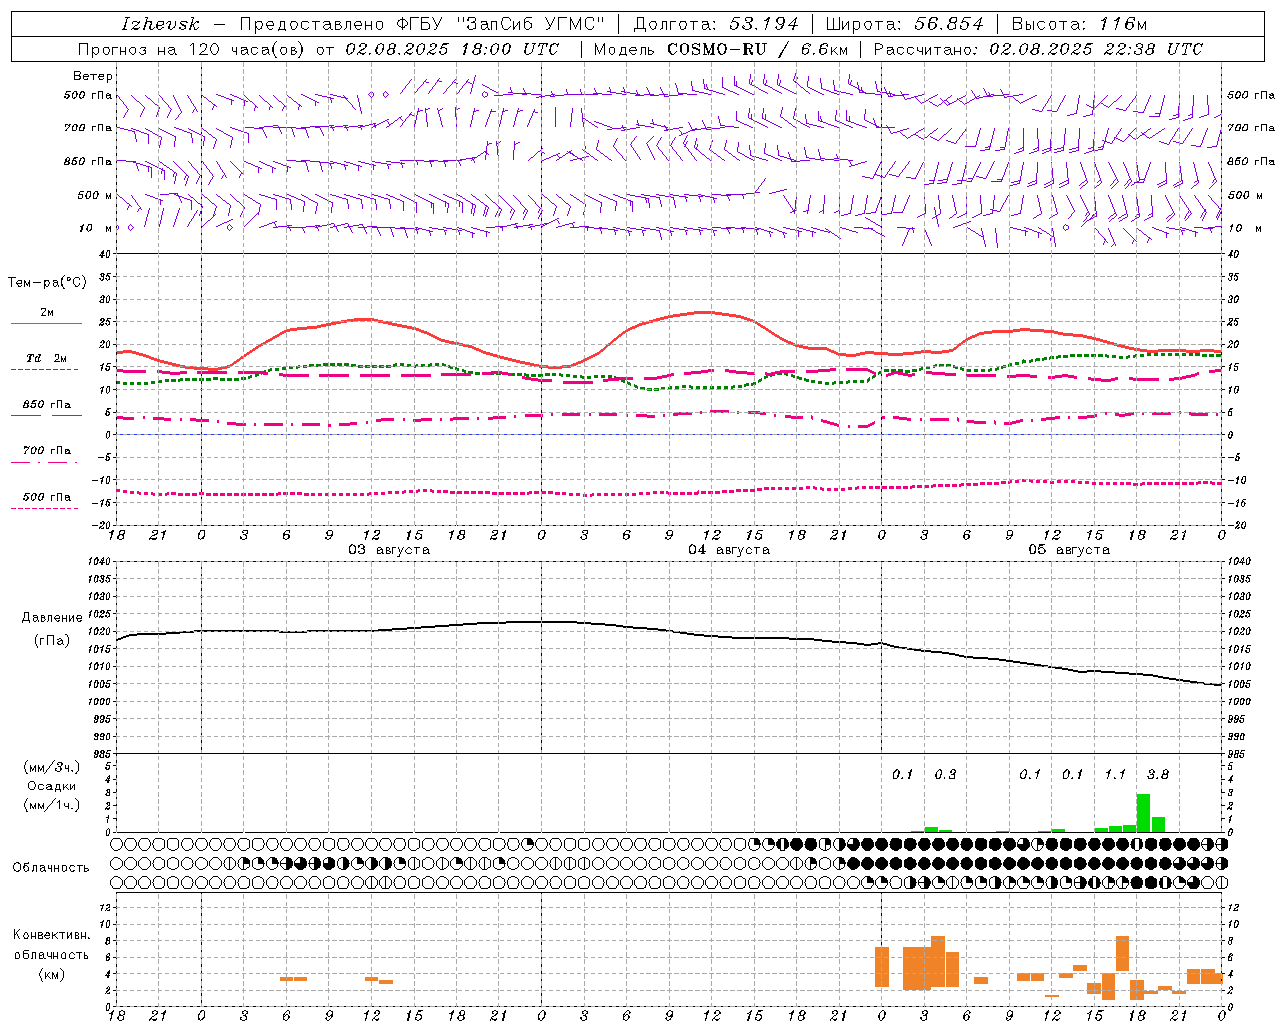Click the 'Тем-ра(°C)' temperature panel label
Screen dimensions: 1280x1024
[x=47, y=283]
